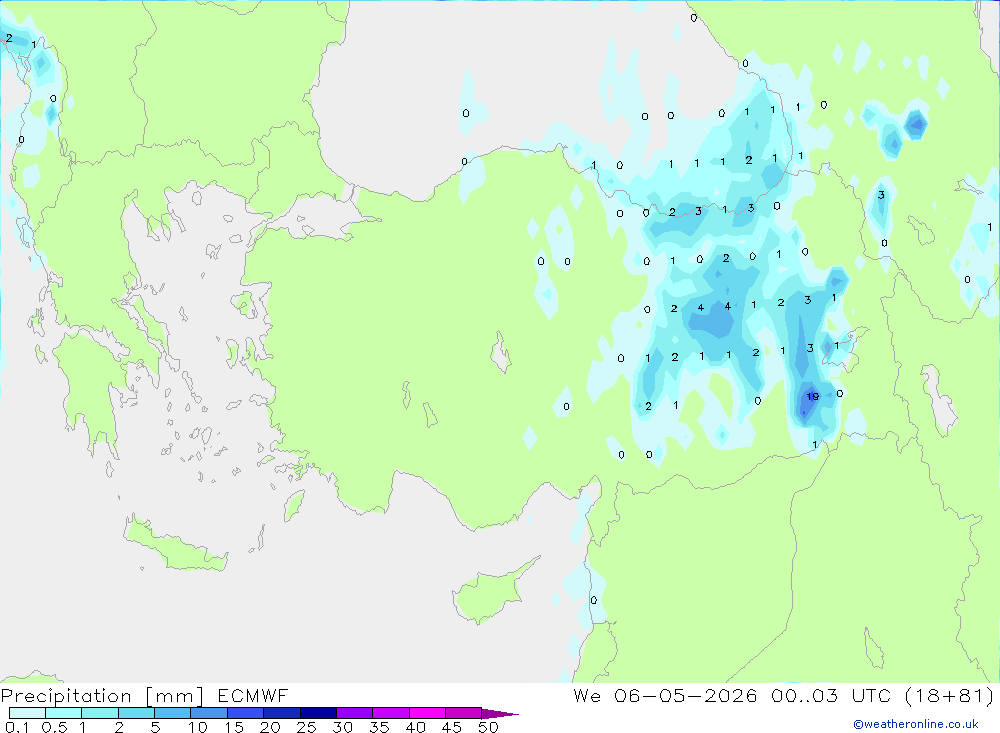Pick the 15–20 mm legend swatch

[x=246, y=713]
